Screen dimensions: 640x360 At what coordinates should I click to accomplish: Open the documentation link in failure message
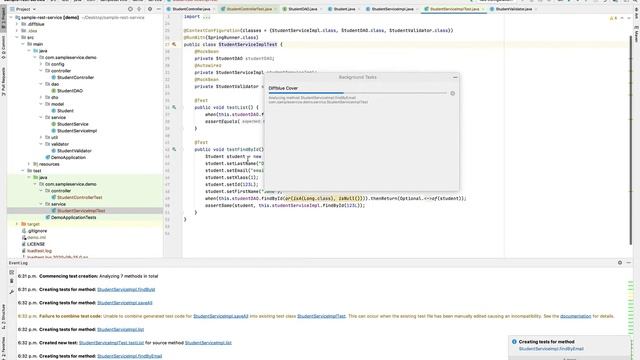pyautogui.click(x=576, y=316)
